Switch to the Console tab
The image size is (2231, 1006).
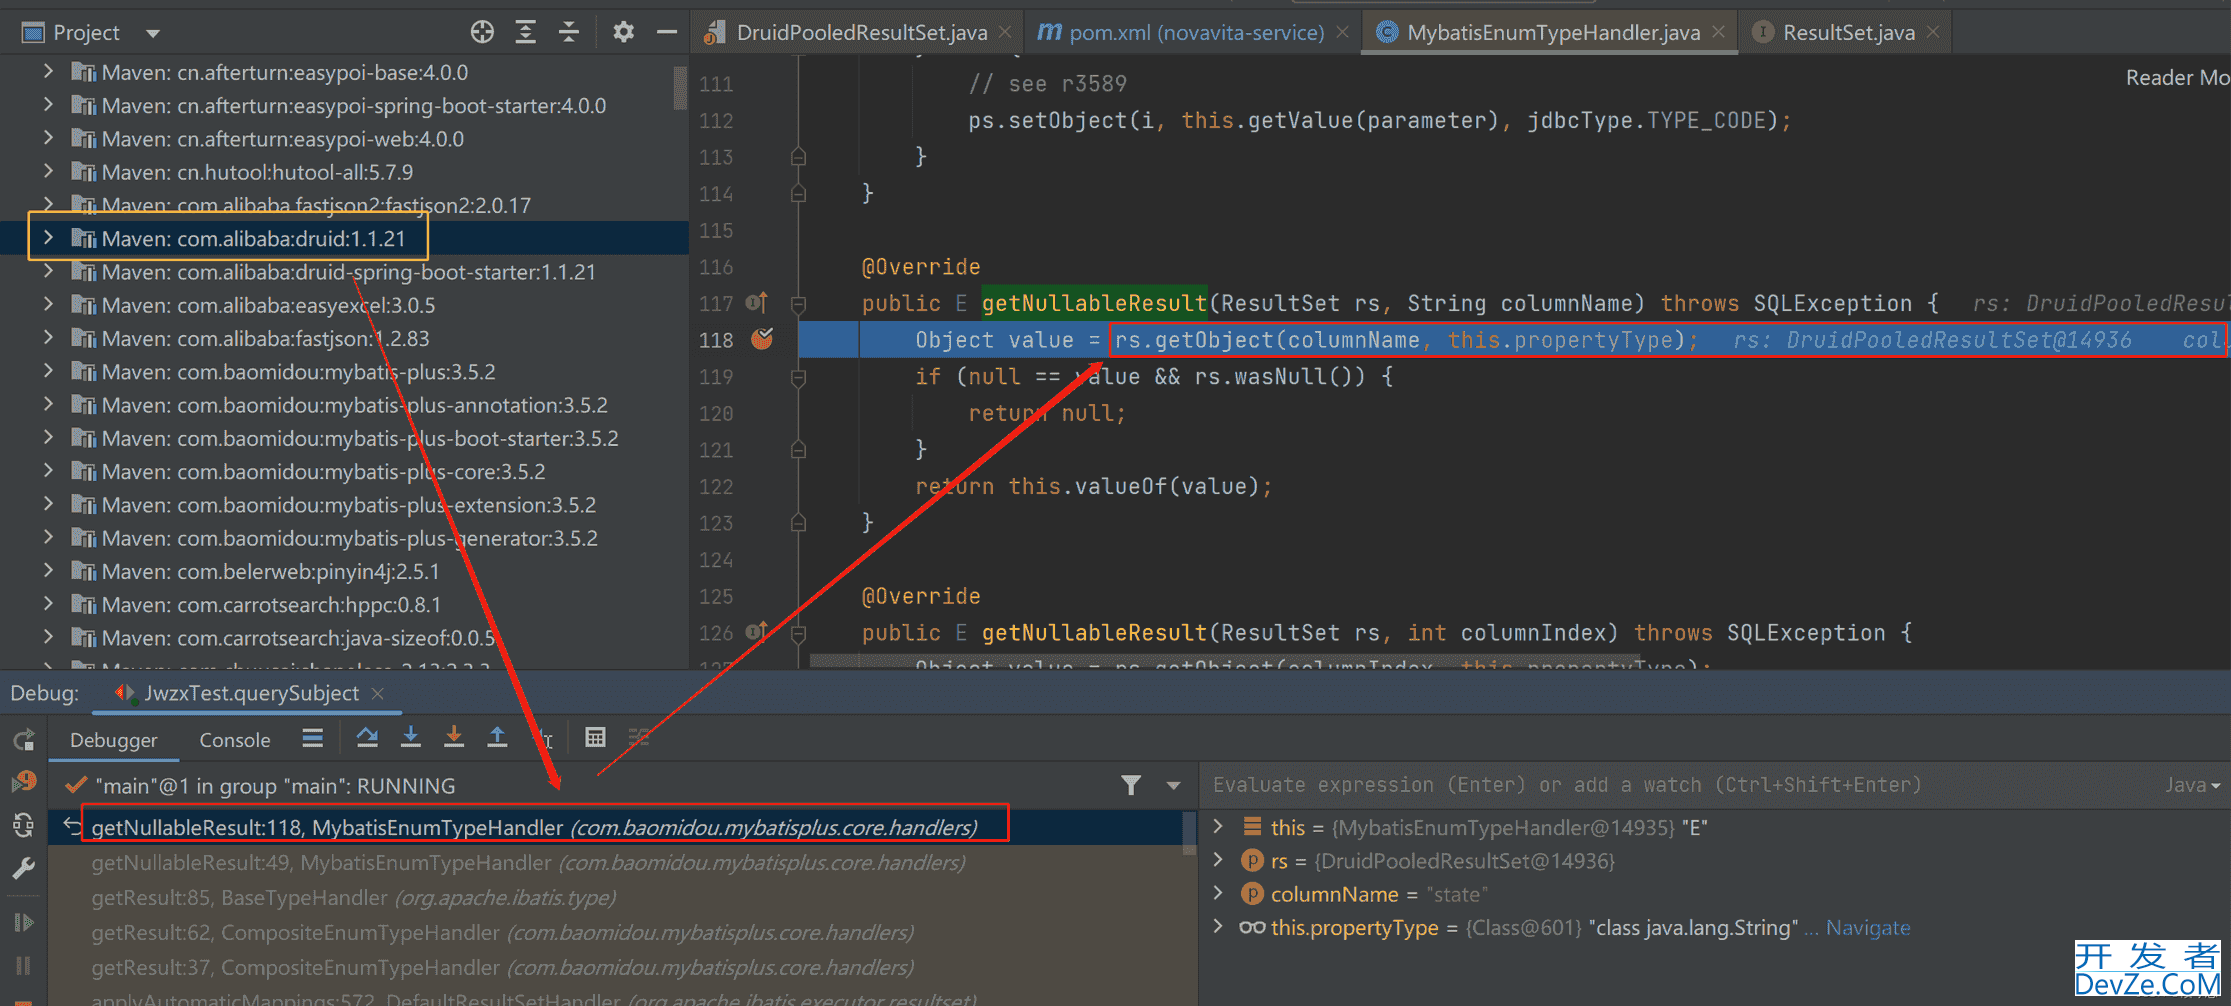coord(235,740)
